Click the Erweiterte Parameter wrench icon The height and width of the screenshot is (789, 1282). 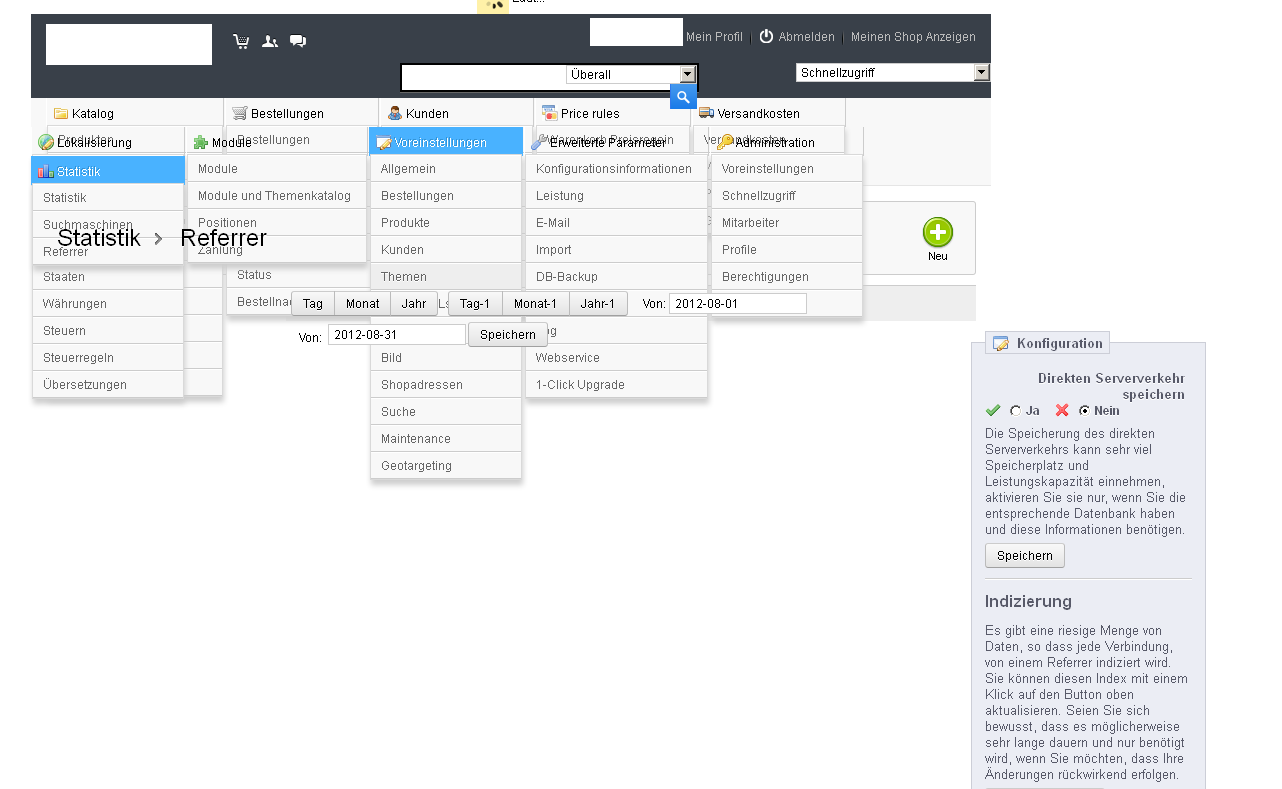[x=538, y=142]
